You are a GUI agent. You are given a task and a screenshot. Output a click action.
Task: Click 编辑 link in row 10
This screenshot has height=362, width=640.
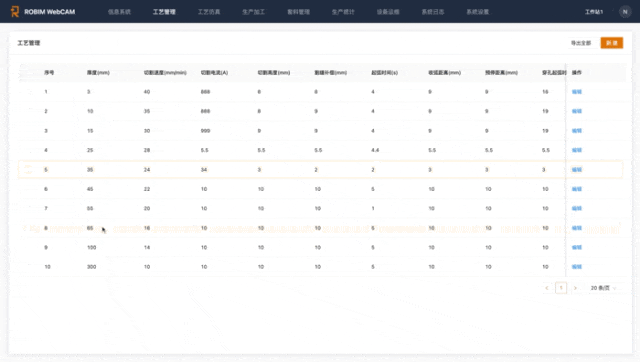[x=577, y=267]
